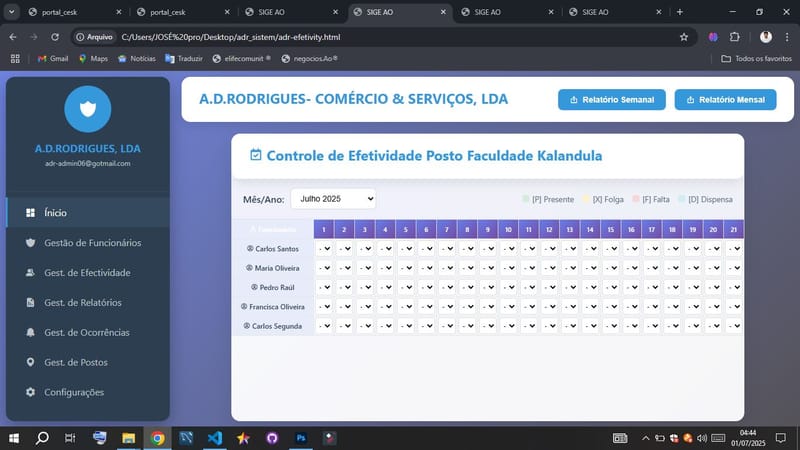Open Pedro Raúl day 10 status dropdown
800x450 pixels.
tap(509, 287)
